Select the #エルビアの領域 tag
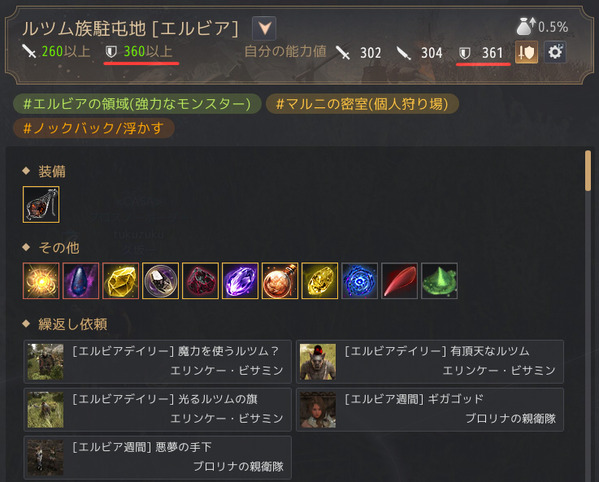 tap(137, 104)
